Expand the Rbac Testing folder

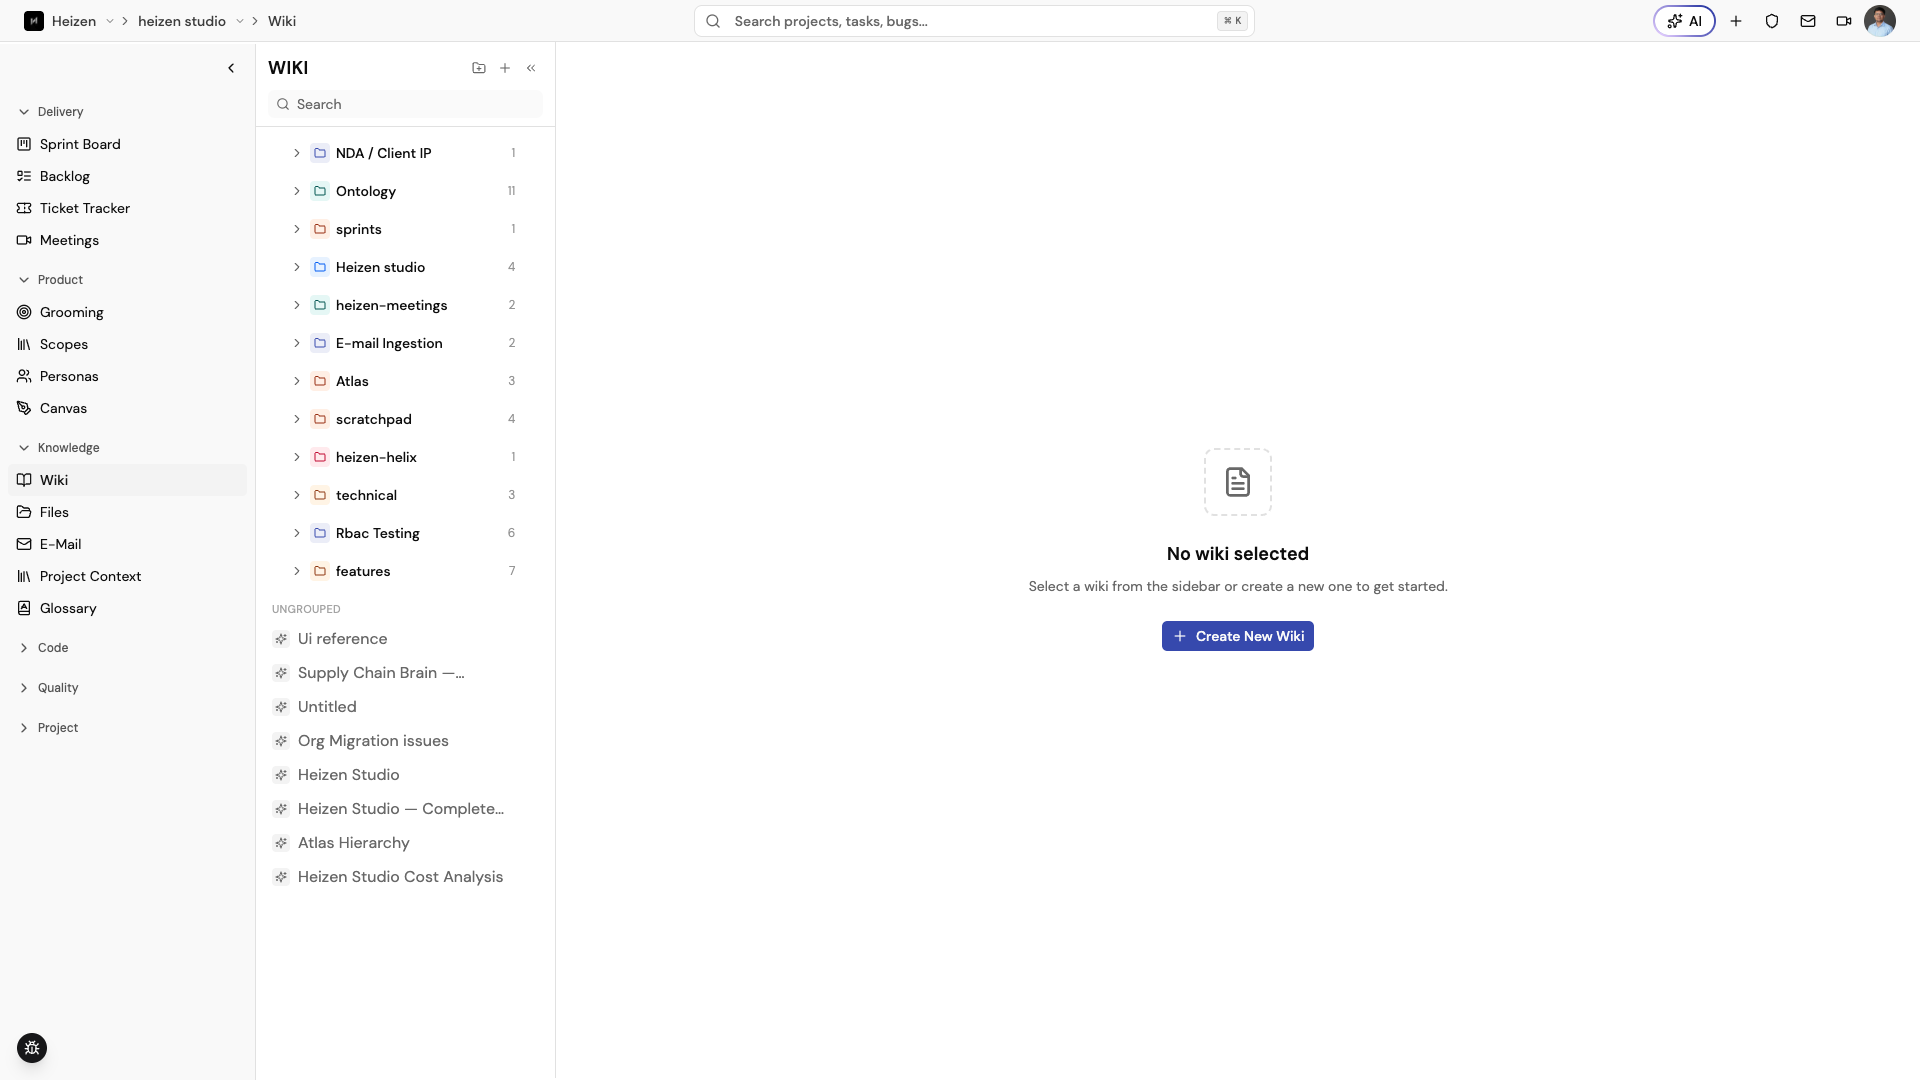(x=296, y=533)
